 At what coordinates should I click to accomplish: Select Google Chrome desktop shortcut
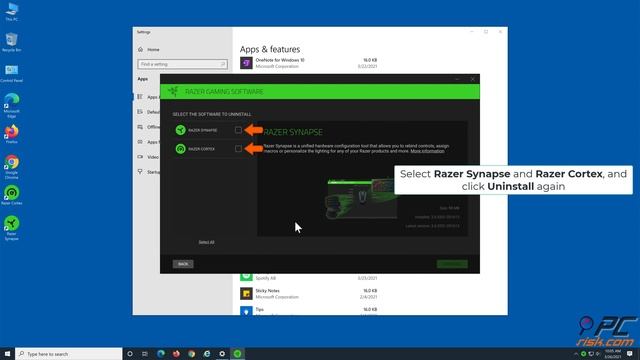pos(11,167)
